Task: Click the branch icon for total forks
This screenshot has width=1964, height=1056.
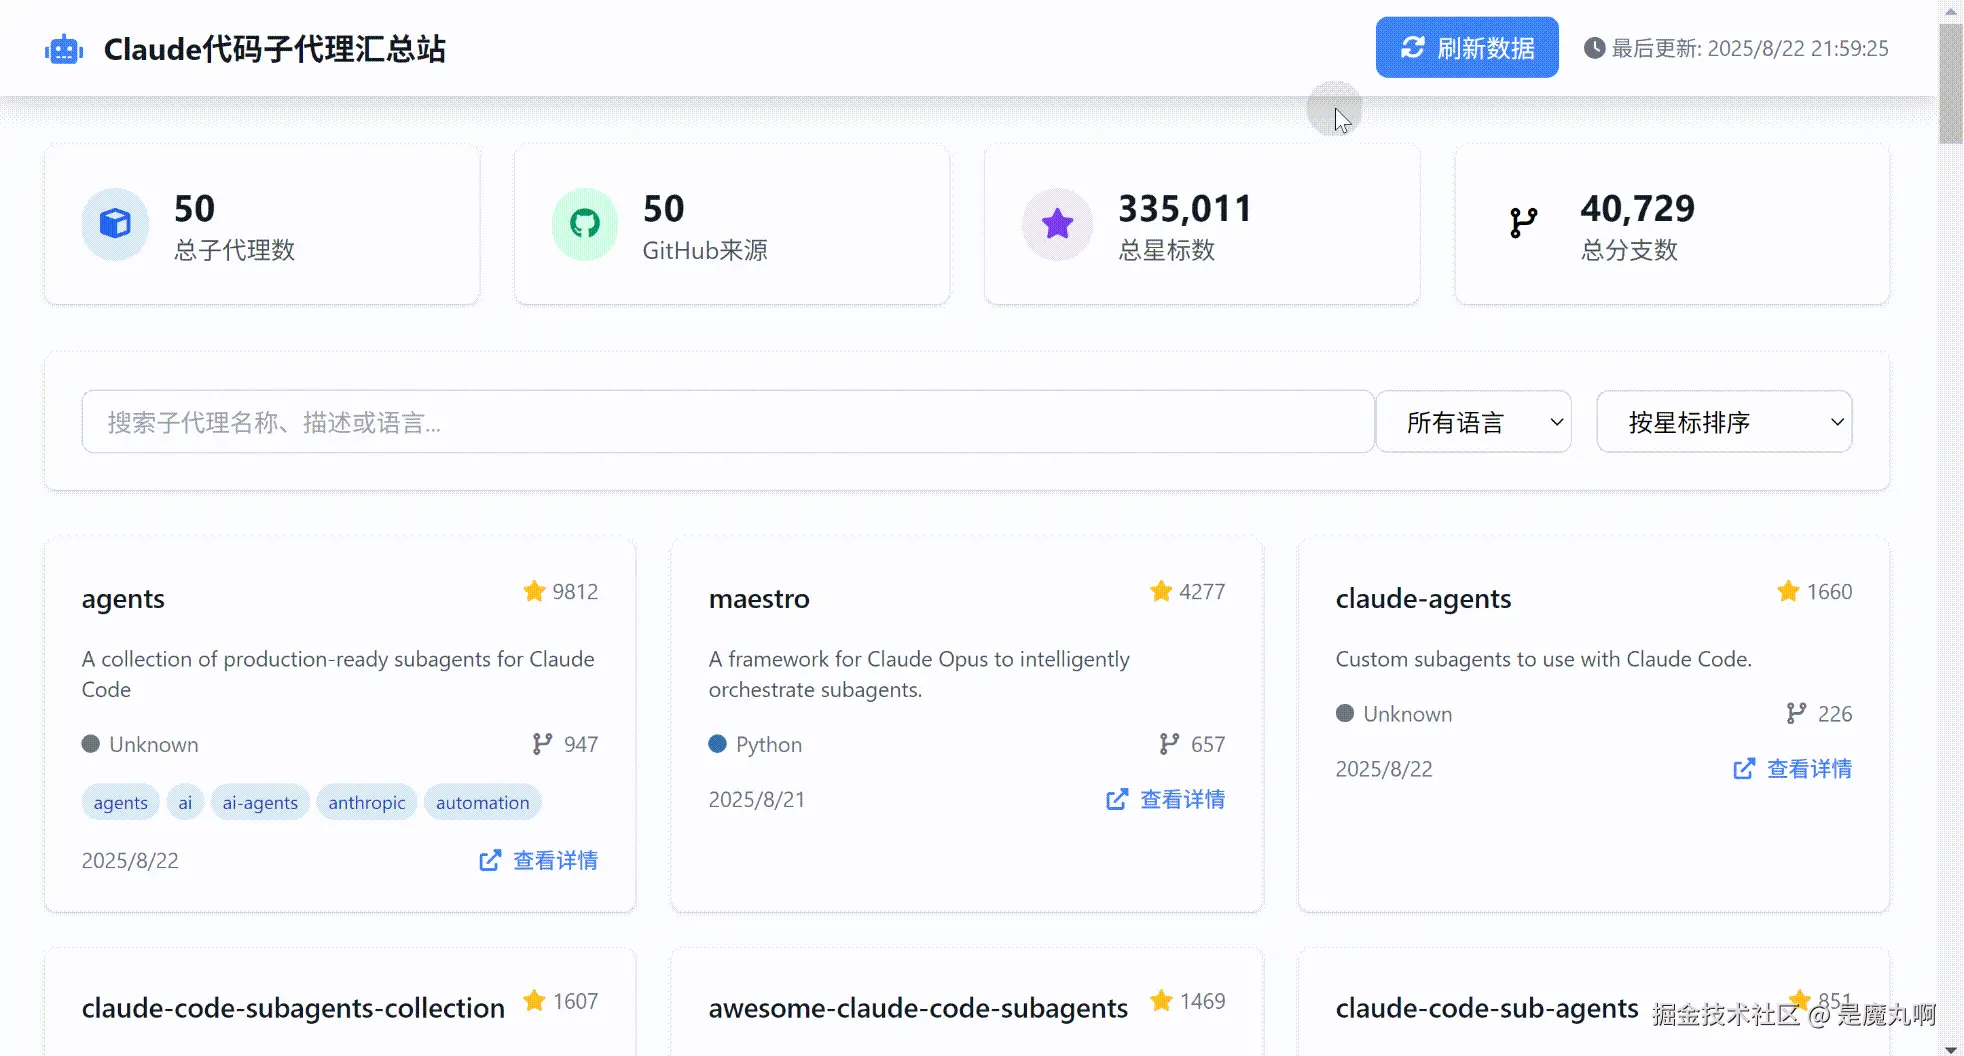Action: click(1523, 223)
